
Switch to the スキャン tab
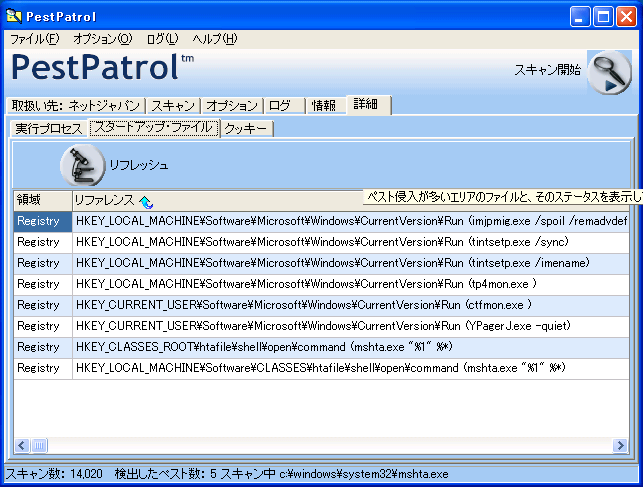[173, 105]
